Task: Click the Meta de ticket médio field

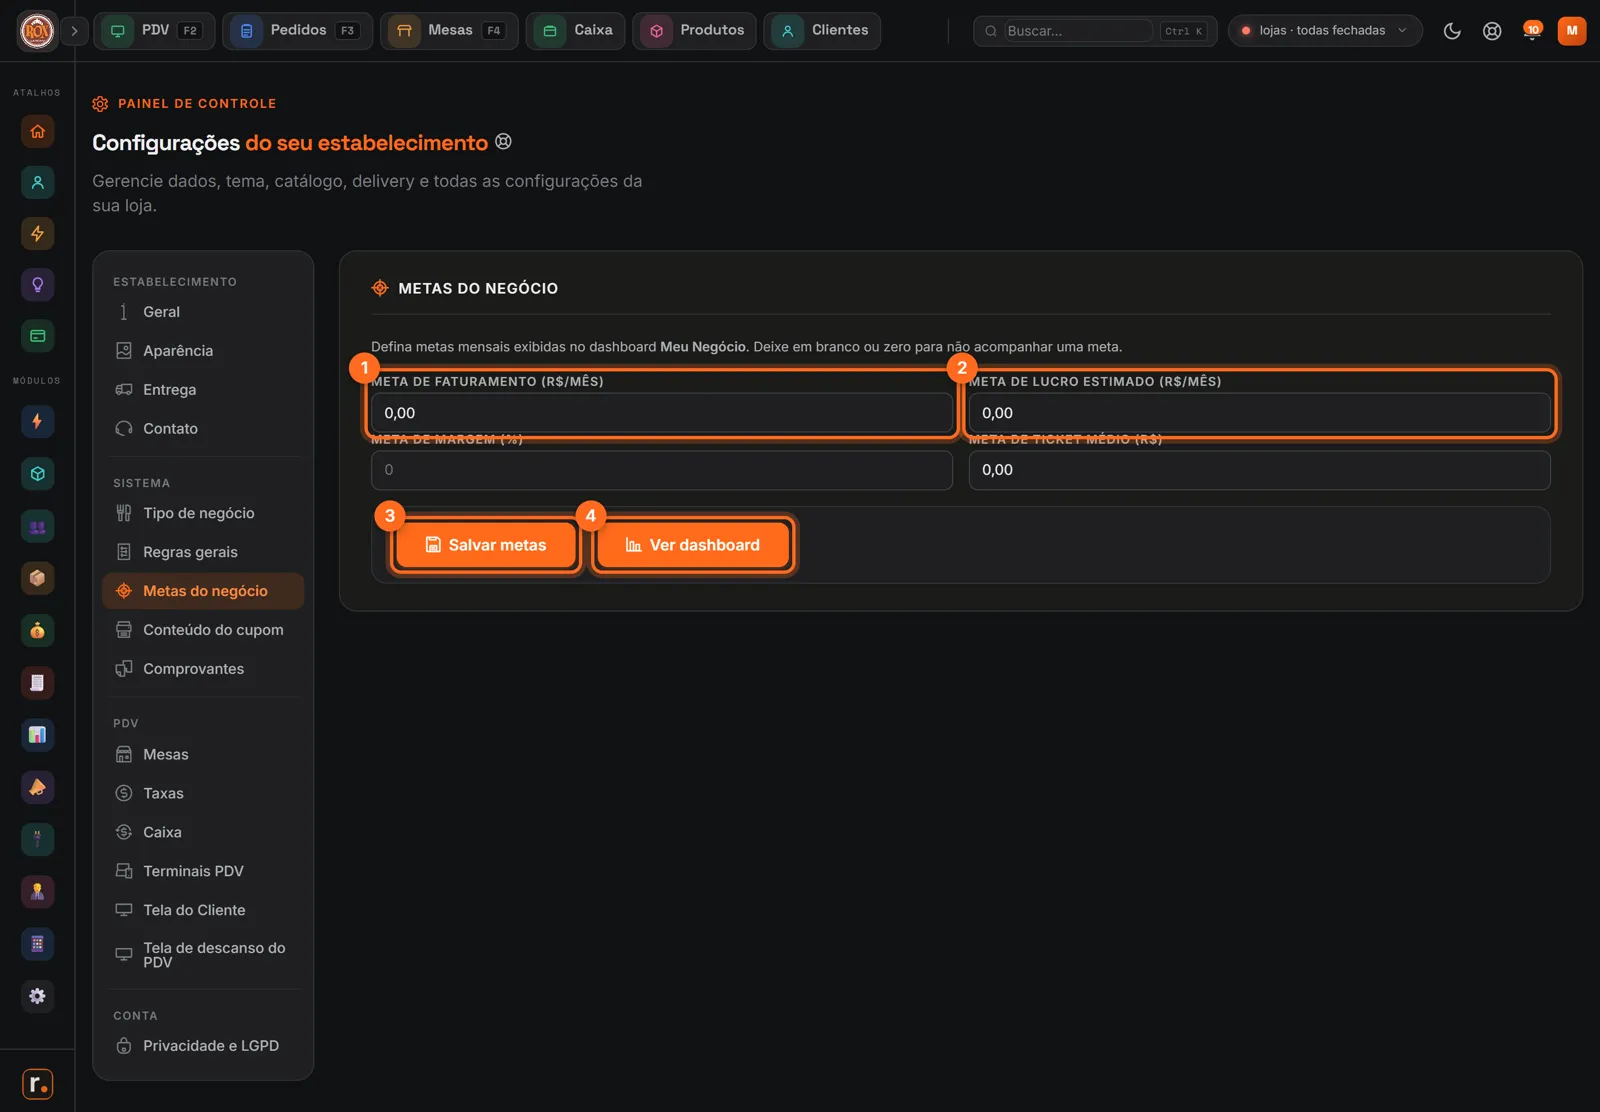Action: pyautogui.click(x=1259, y=470)
